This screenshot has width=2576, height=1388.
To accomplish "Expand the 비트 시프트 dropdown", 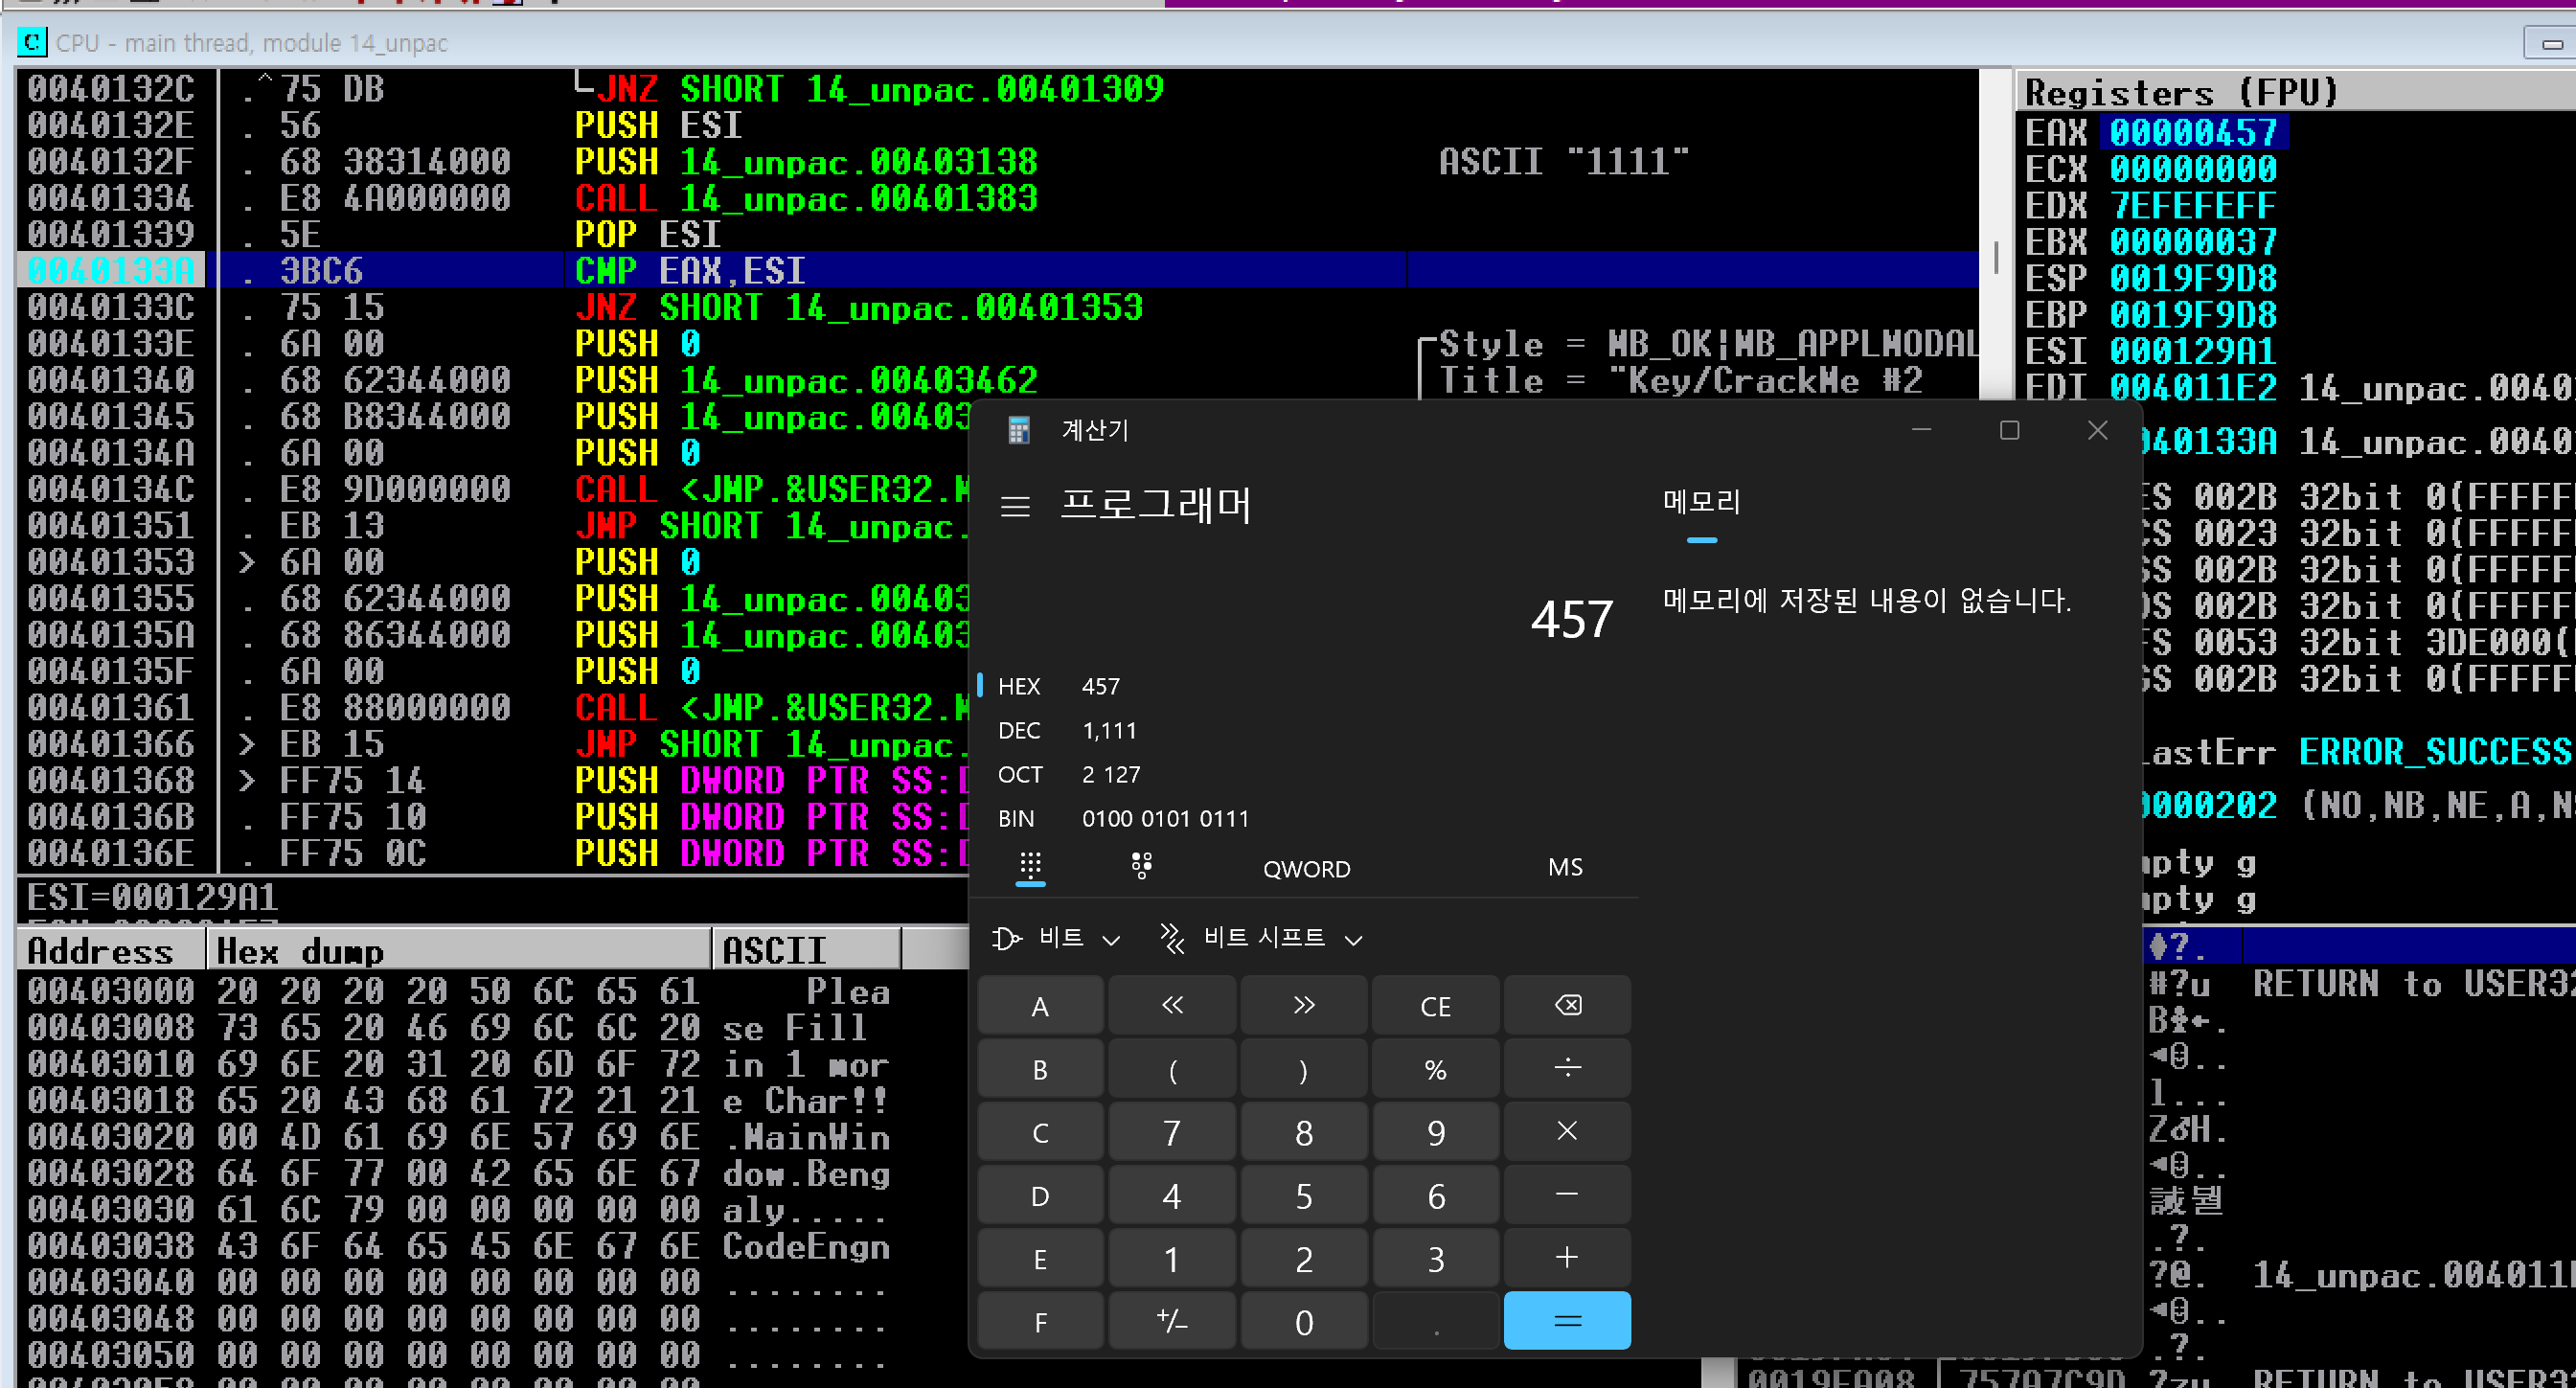I will tap(1262, 938).
